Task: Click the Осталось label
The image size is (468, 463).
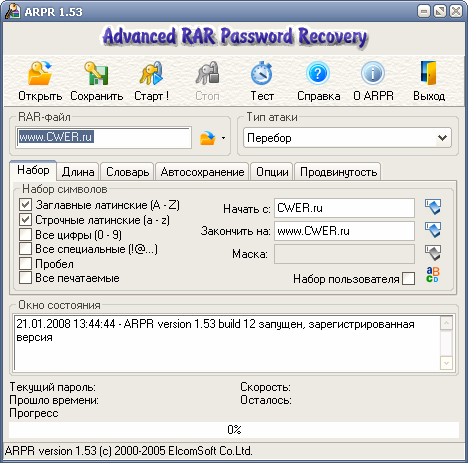Action: [266, 400]
